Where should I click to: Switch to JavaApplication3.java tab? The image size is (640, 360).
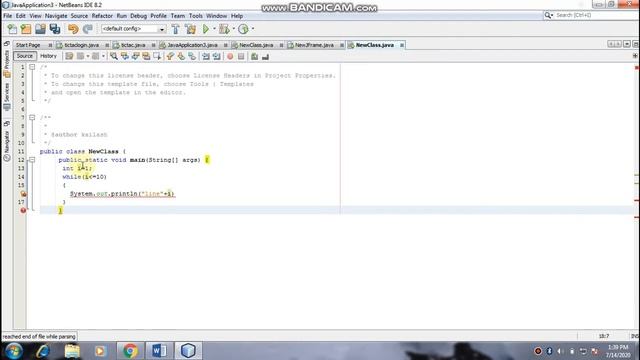click(192, 45)
